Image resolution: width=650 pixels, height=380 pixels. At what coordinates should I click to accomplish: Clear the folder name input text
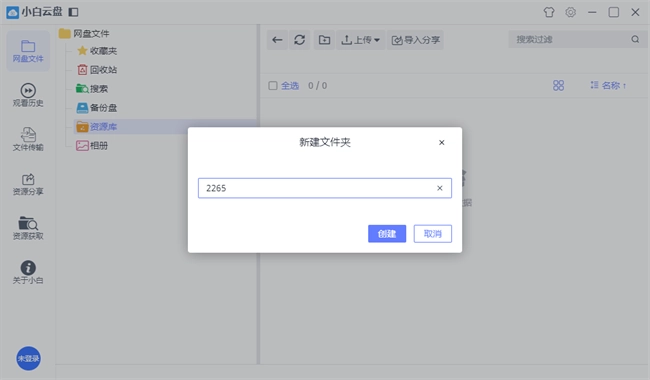pos(440,188)
